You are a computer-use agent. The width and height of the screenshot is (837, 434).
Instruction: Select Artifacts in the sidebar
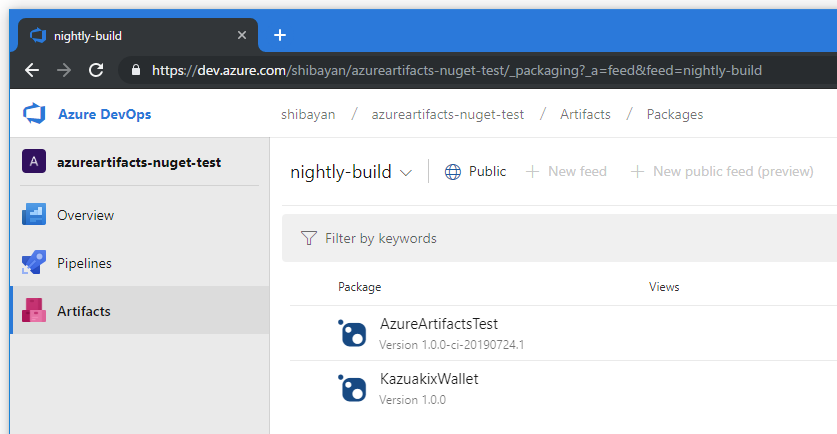pos(84,311)
